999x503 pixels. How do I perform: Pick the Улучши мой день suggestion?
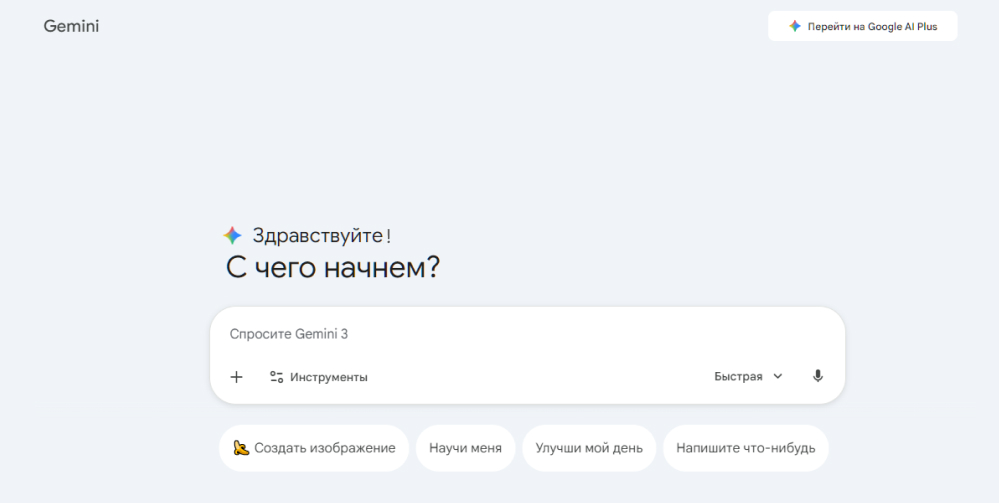point(589,448)
